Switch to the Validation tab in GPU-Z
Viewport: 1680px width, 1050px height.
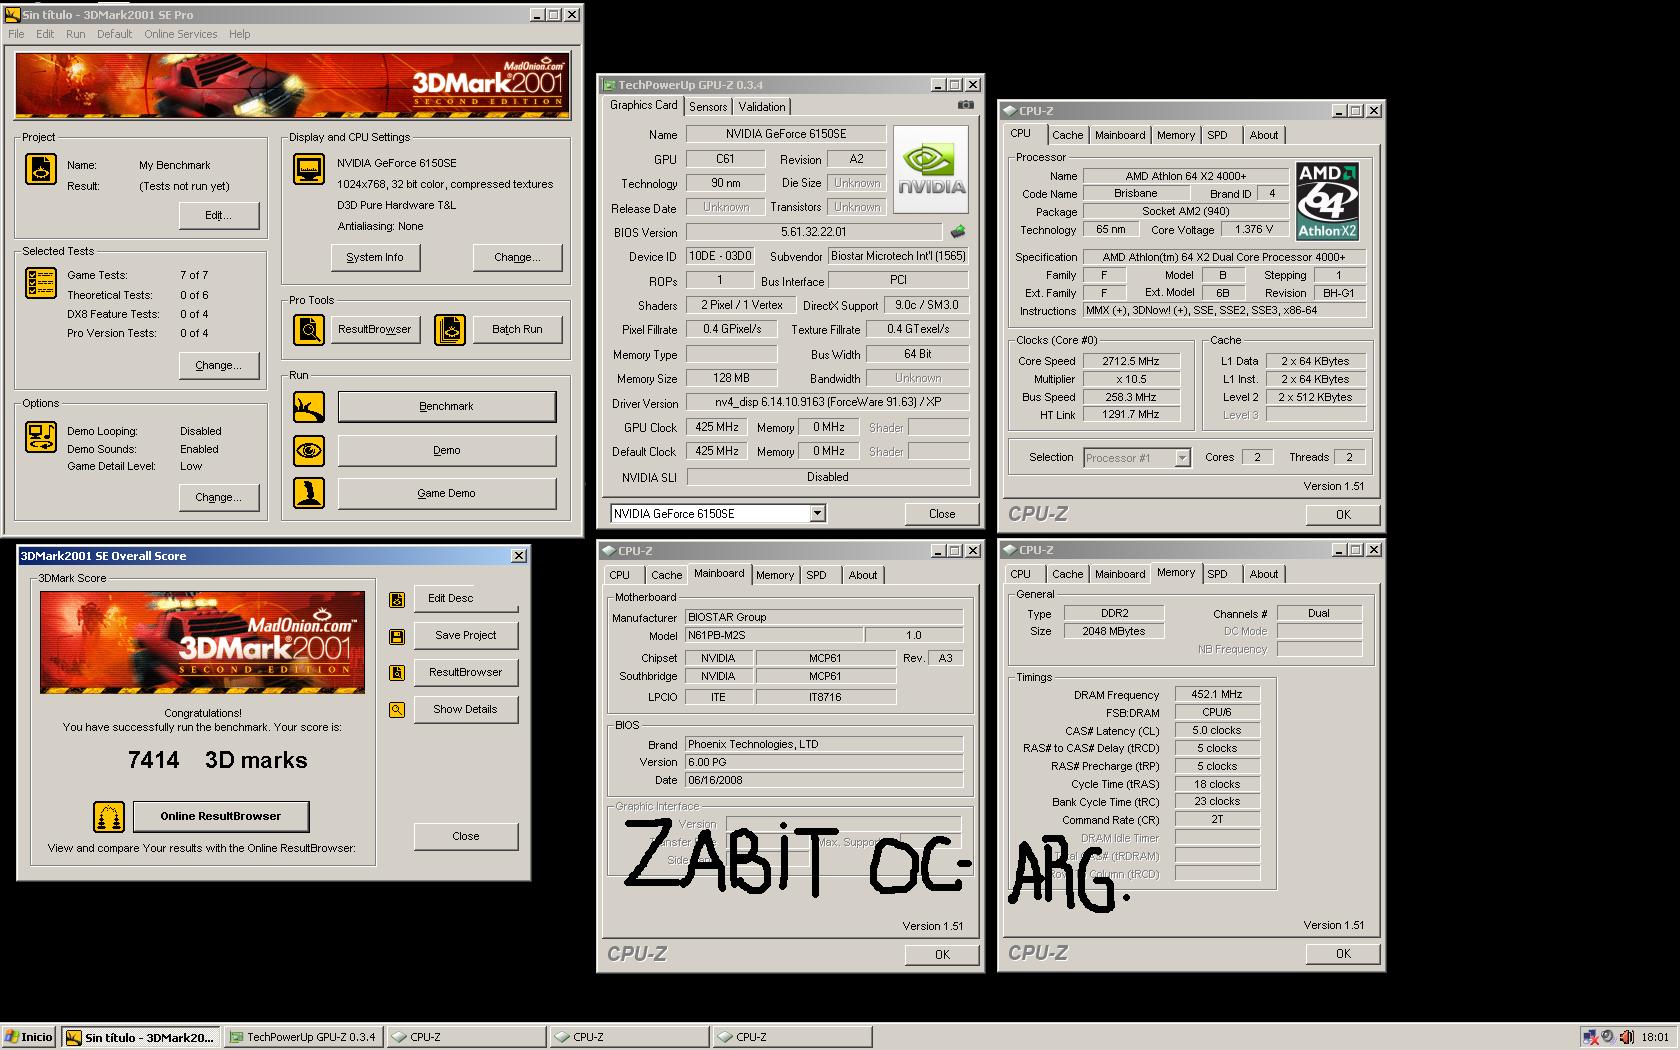(762, 107)
